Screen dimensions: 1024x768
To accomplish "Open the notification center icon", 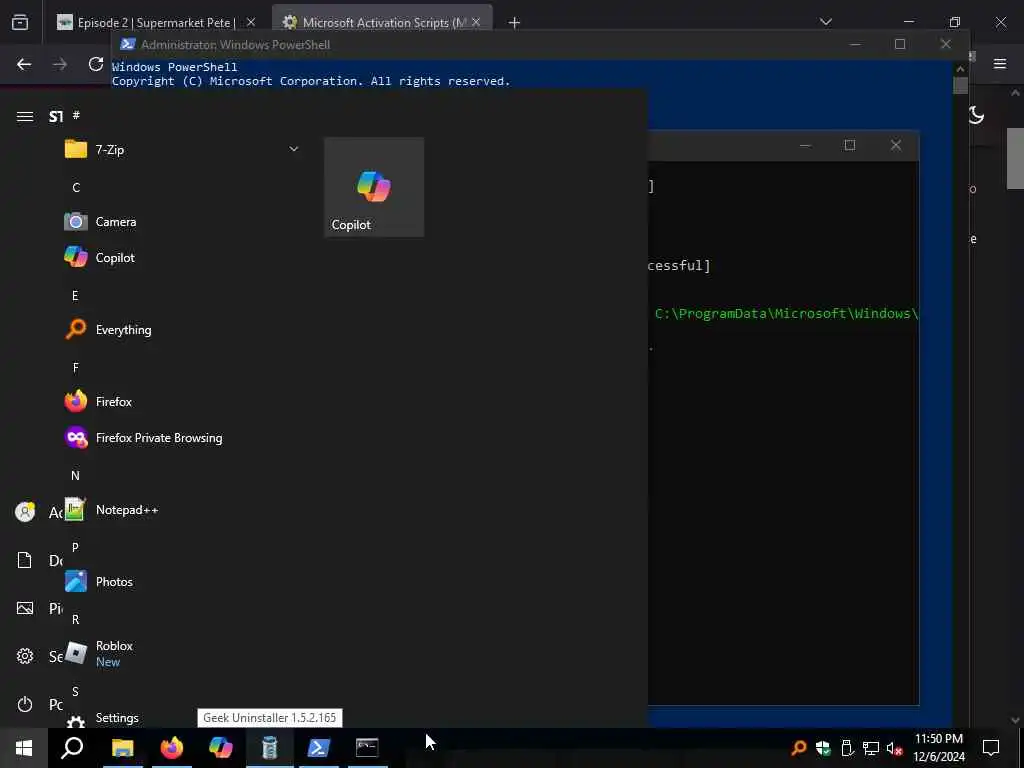I will coord(991,748).
